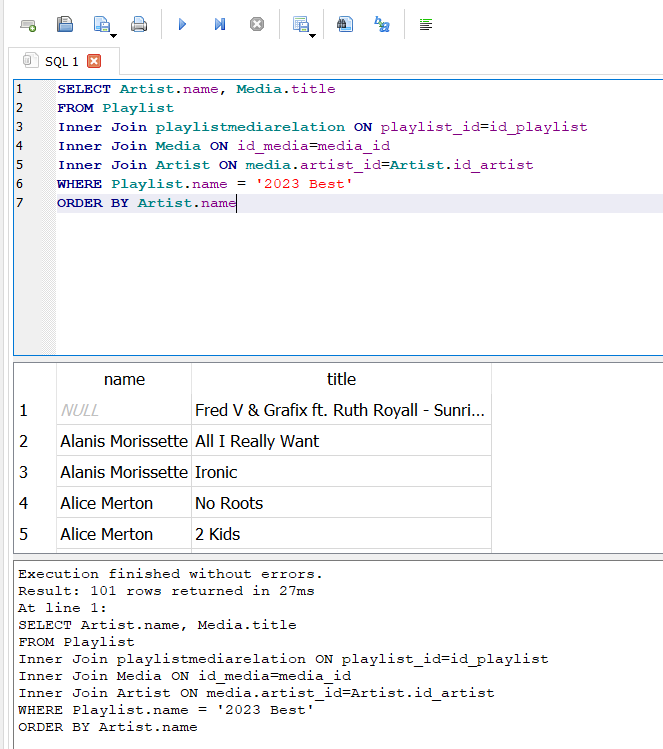This screenshot has width=663, height=749.
Task: Click the comment/align lines toolbar icon
Action: (x=426, y=24)
